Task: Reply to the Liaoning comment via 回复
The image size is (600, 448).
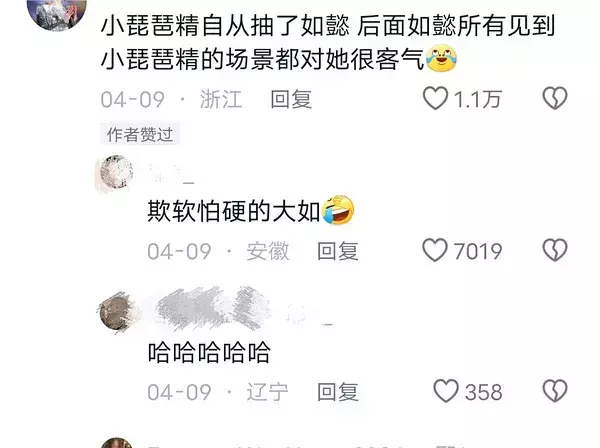Action: (338, 392)
